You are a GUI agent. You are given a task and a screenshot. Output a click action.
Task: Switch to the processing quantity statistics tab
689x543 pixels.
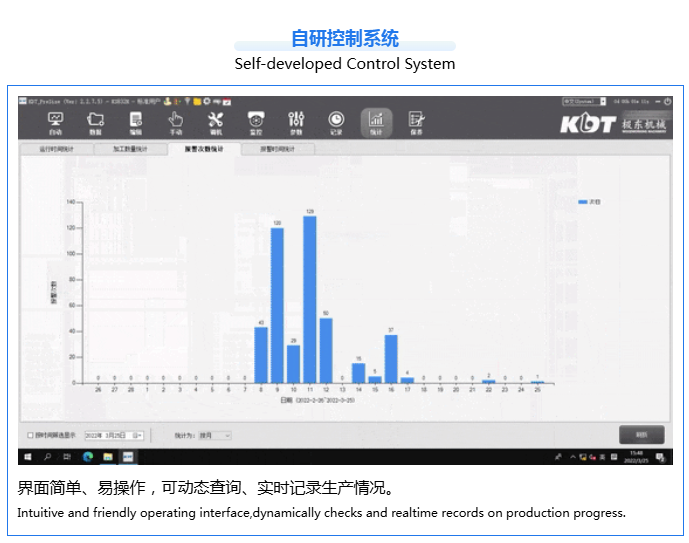coord(129,149)
